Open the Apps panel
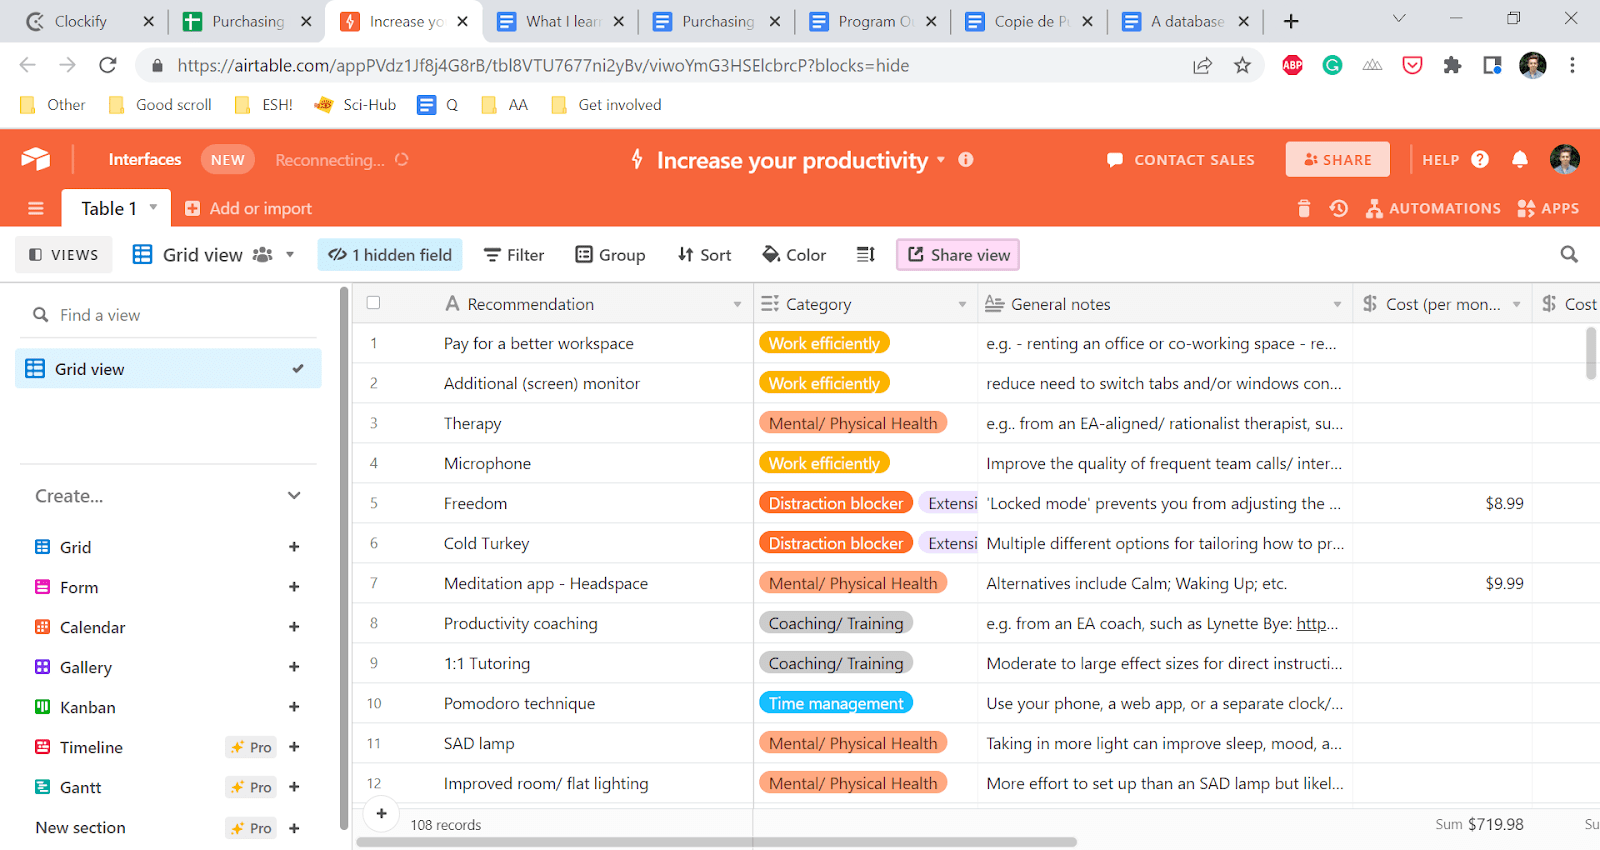The image size is (1600, 850). (1548, 208)
